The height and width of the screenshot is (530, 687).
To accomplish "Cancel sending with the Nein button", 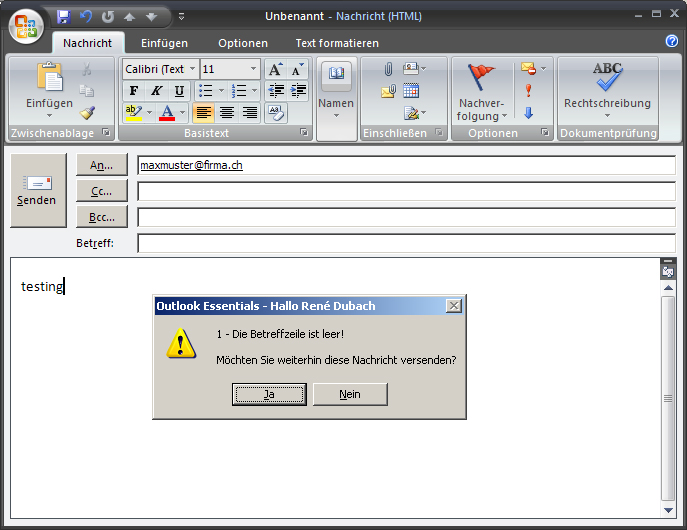I will [350, 394].
